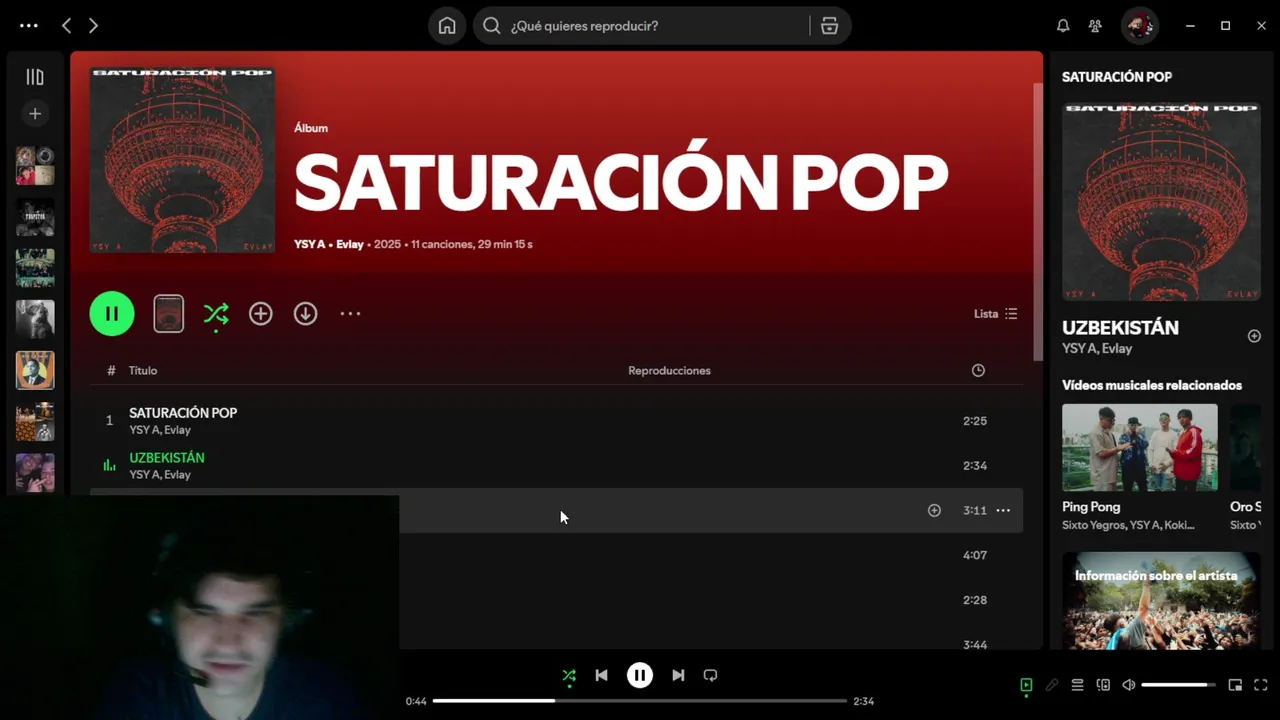The height and width of the screenshot is (720, 1280).
Task: Mute with the volume speaker icon
Action: (1129, 685)
